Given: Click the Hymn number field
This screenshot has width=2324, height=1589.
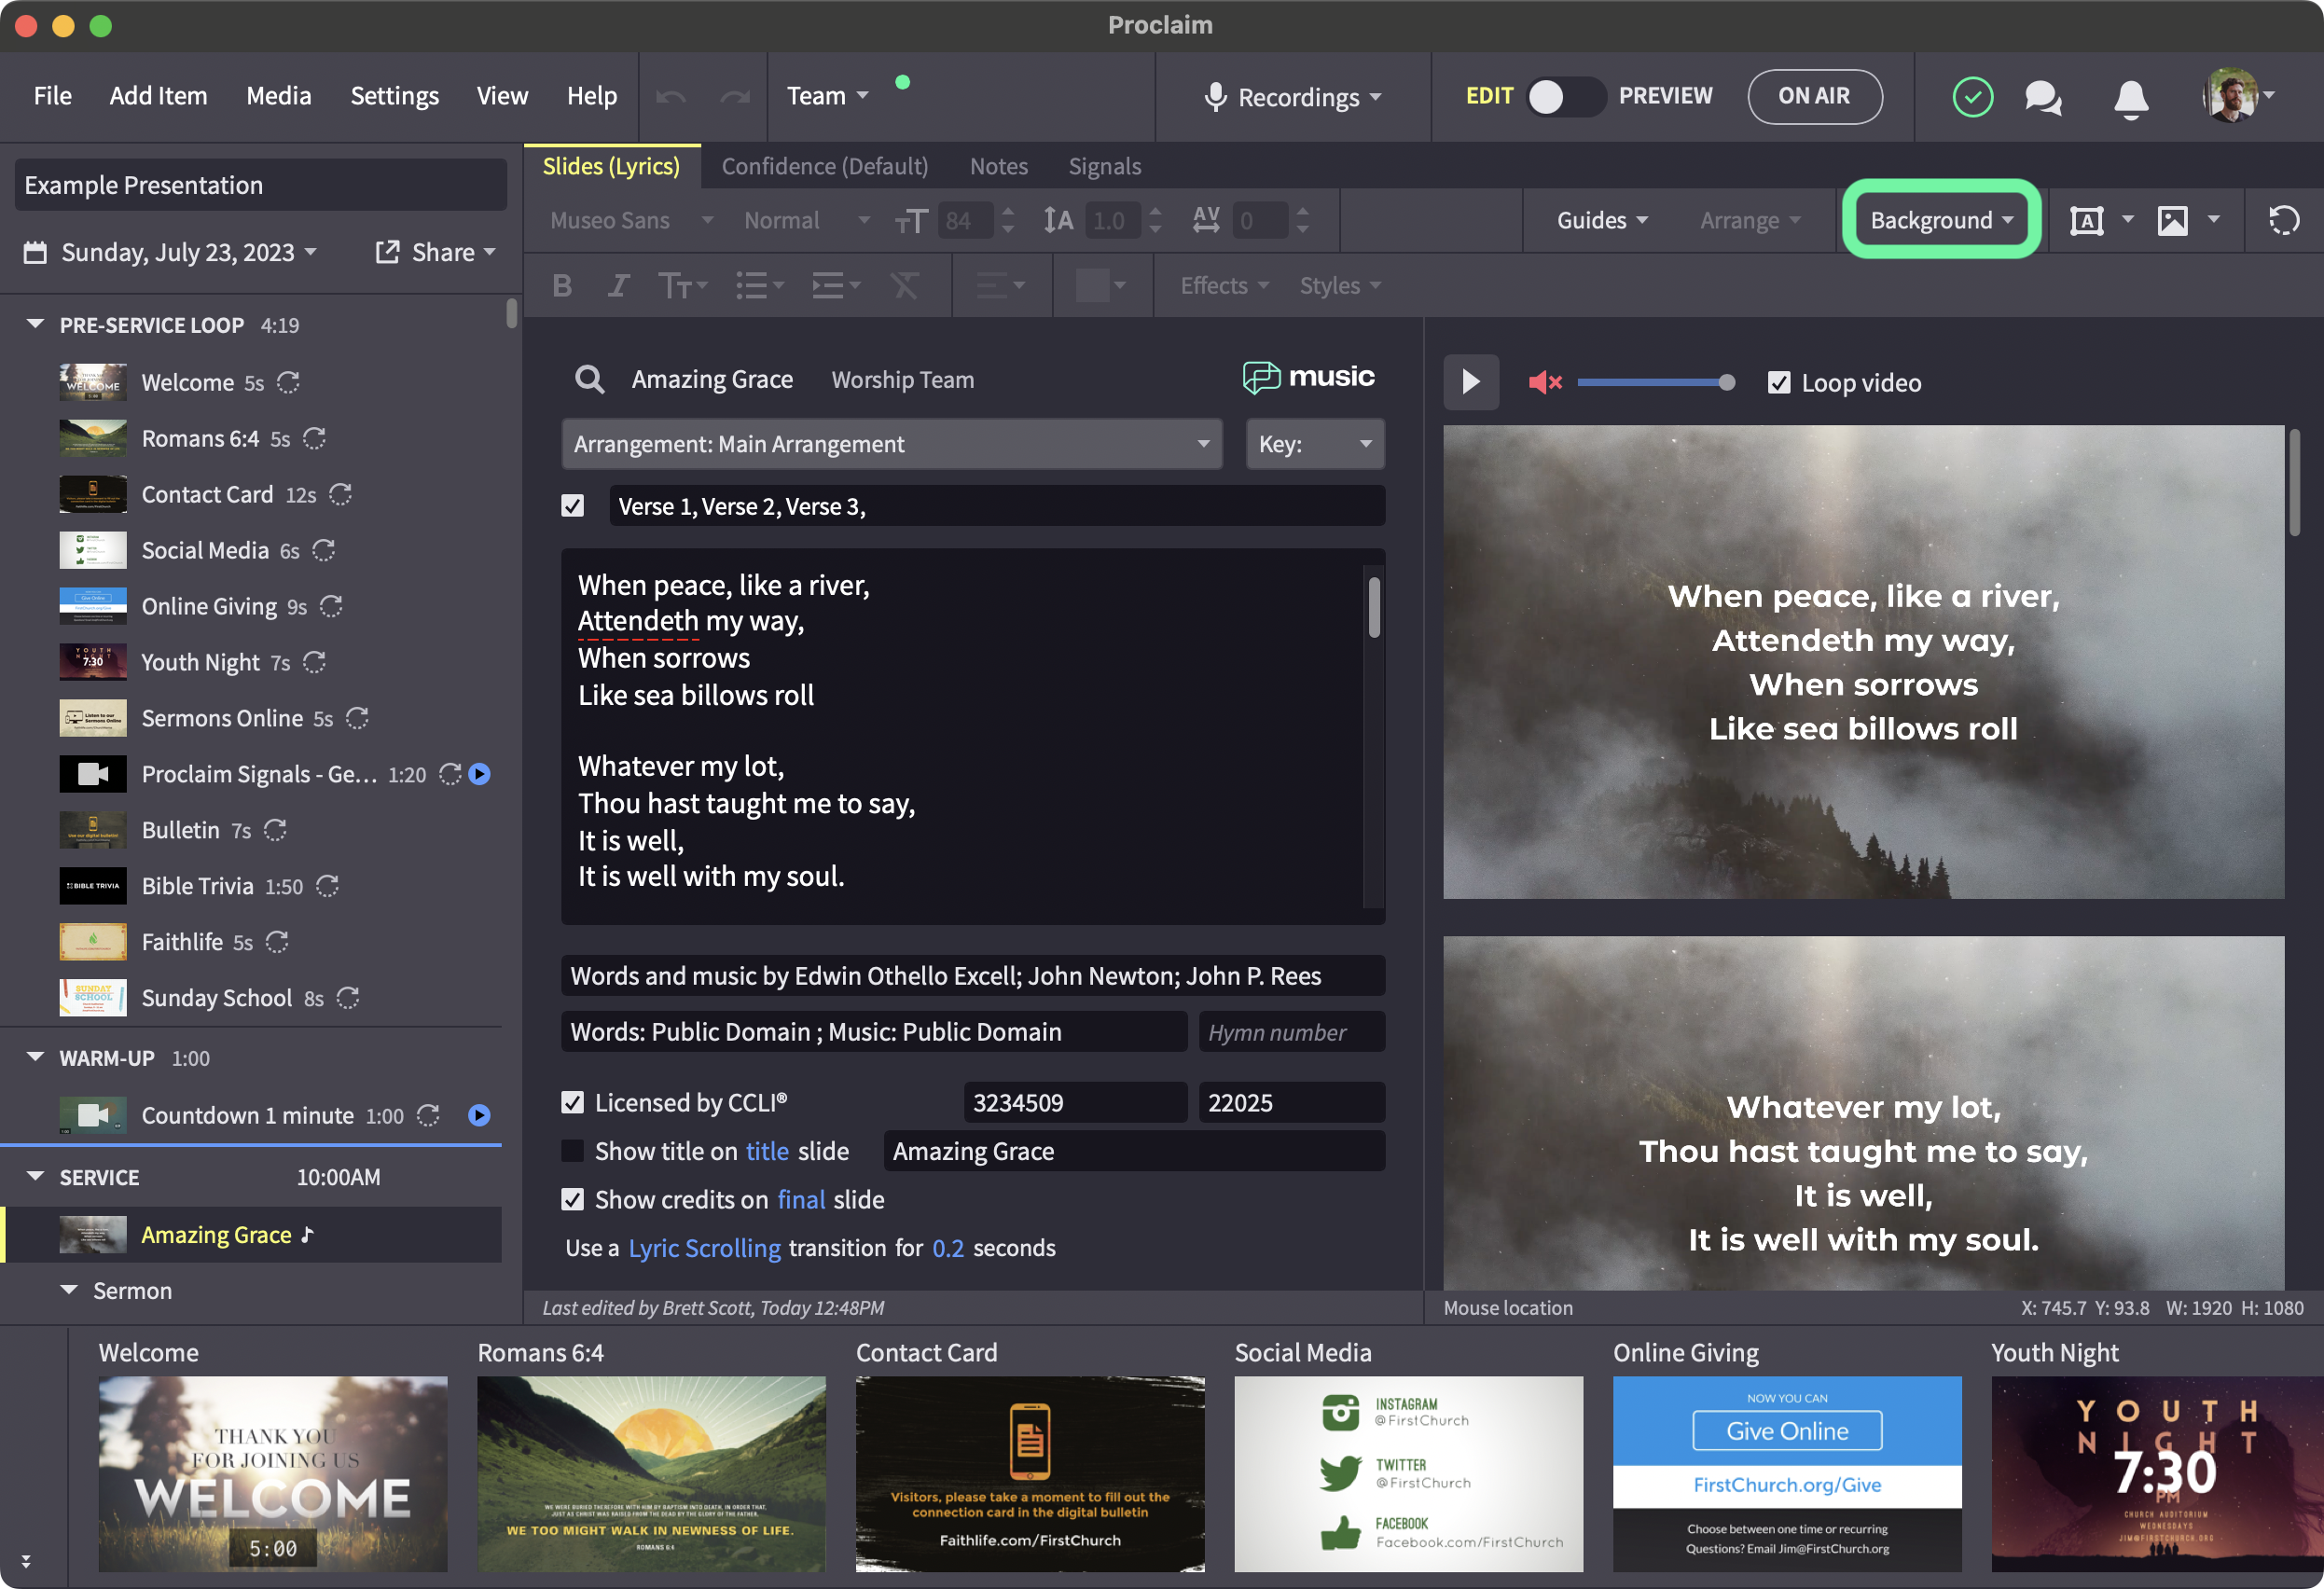Looking at the screenshot, I should tap(1292, 1032).
